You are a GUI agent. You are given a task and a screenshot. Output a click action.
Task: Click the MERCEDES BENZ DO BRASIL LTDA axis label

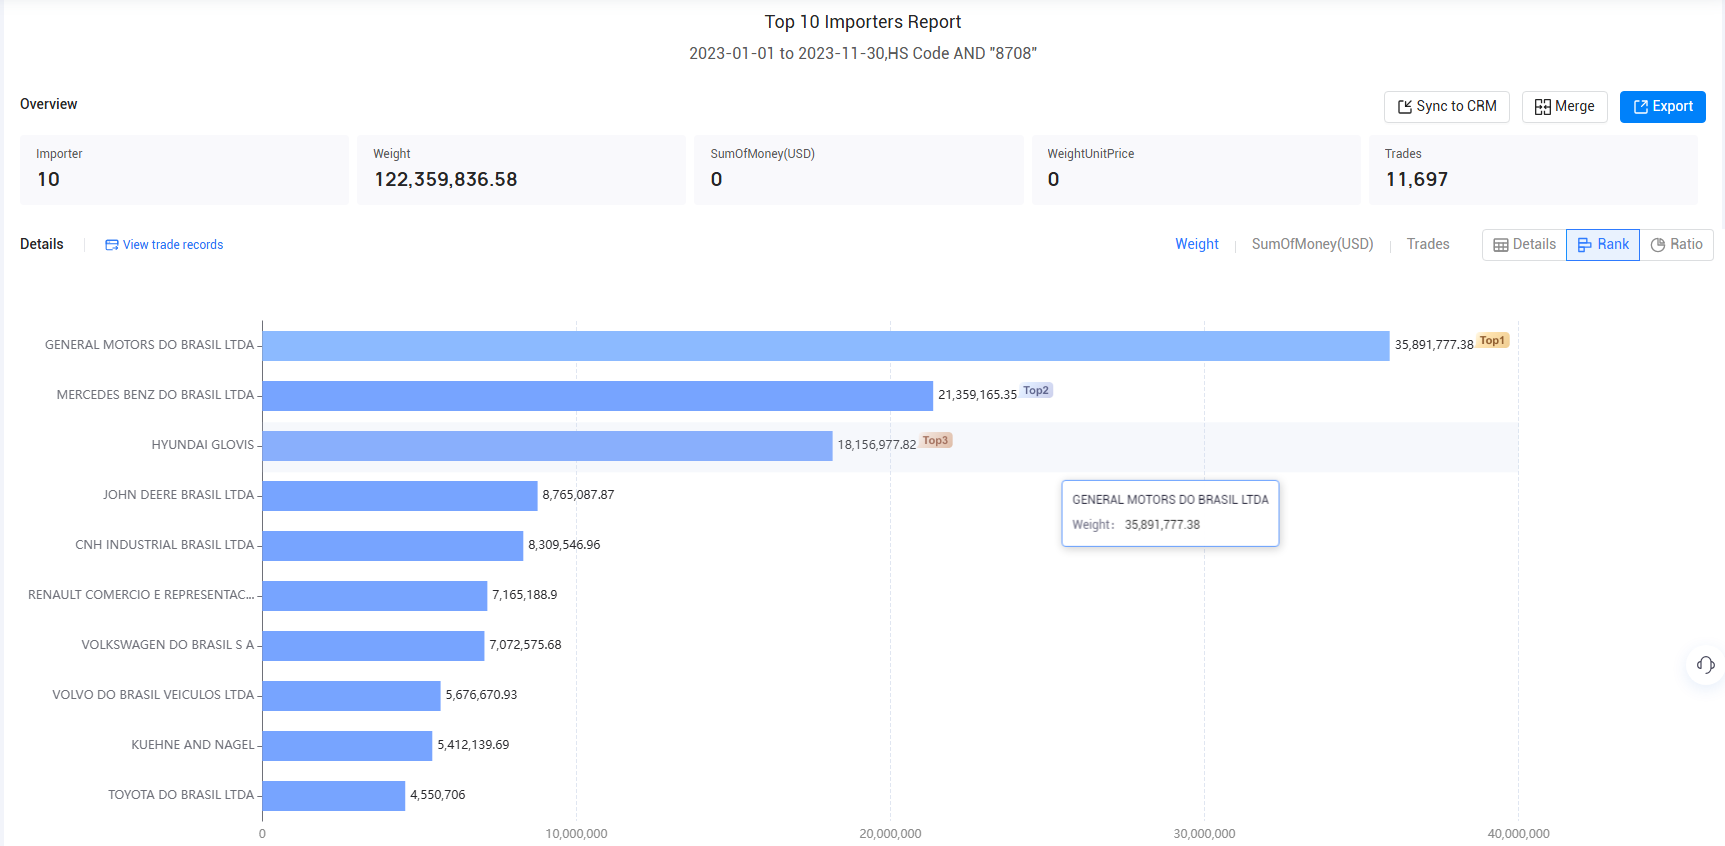coord(156,395)
